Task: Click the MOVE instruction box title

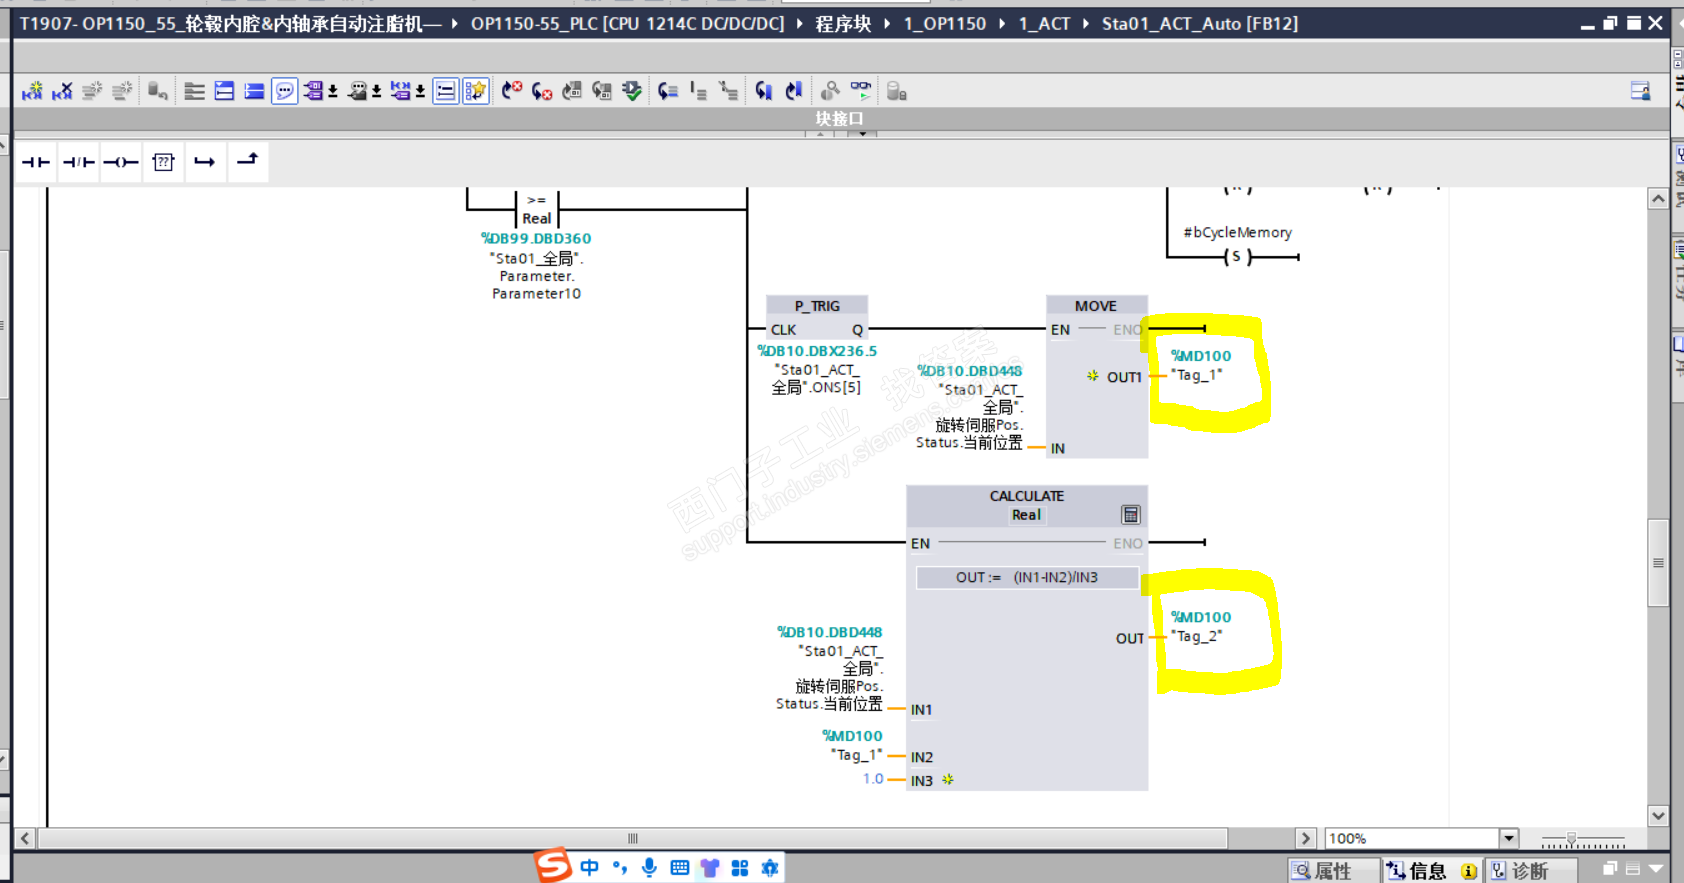Action: tap(1096, 306)
